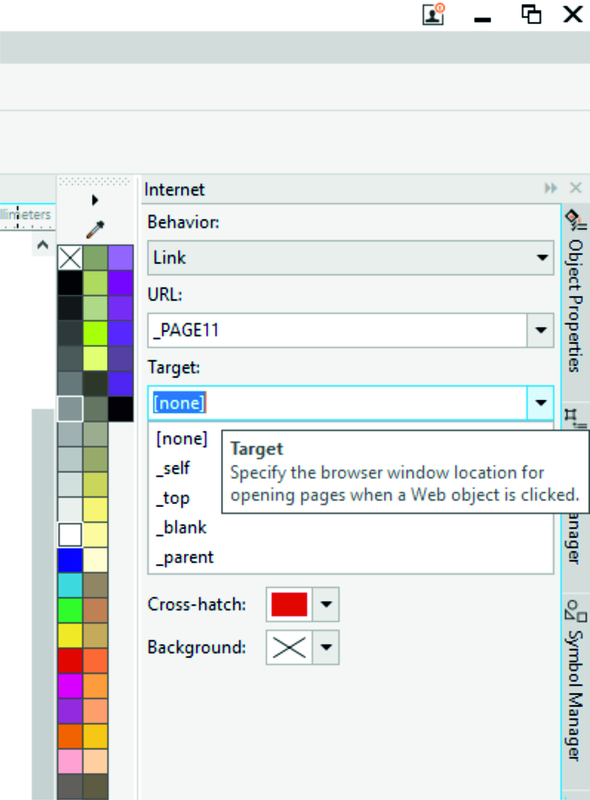
Task: Select the eyedropper tool above the palette
Action: (95, 230)
